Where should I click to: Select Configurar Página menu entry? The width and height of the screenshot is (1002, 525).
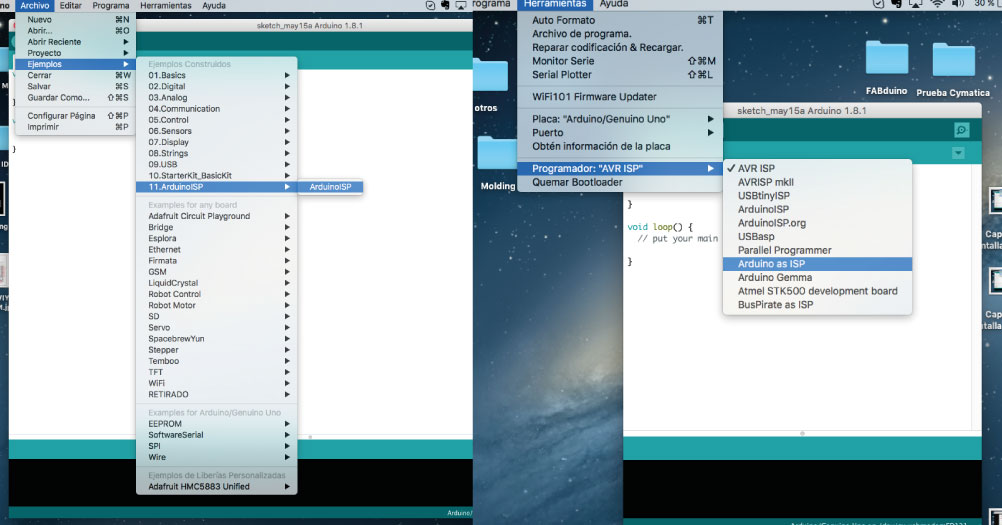tap(75, 116)
